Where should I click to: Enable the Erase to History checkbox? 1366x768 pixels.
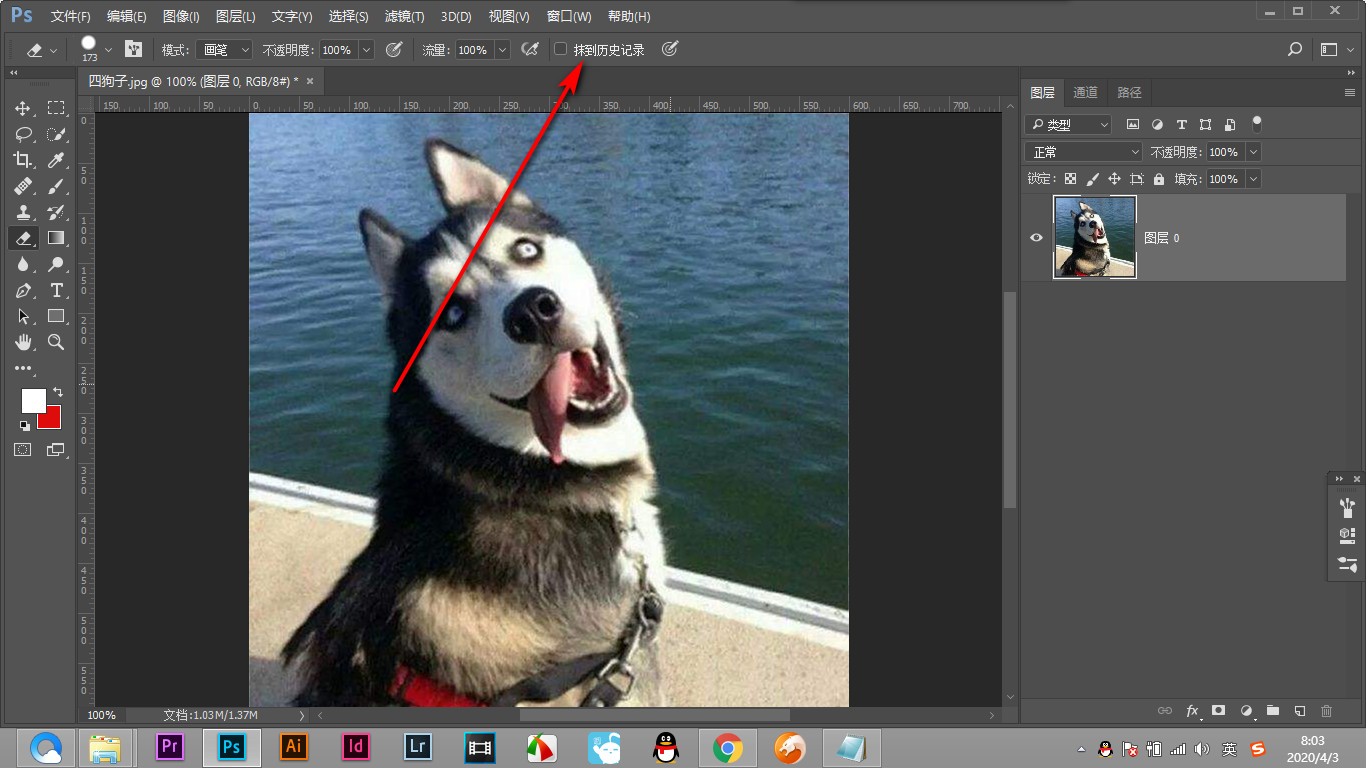(561, 49)
